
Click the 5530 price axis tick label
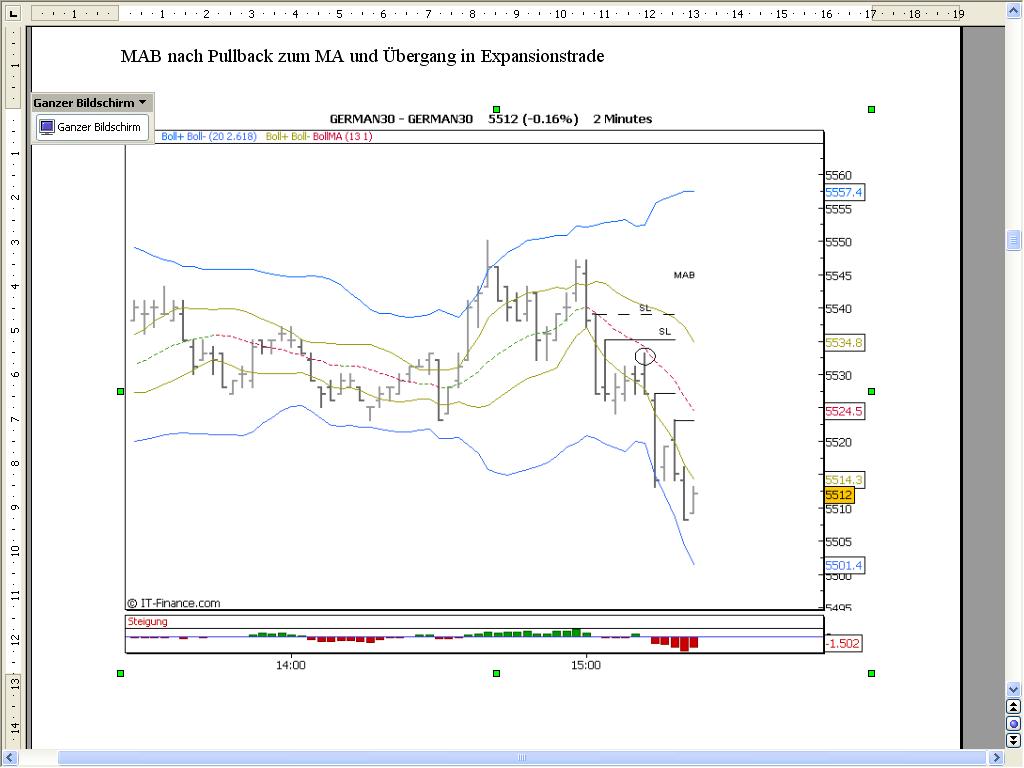click(x=839, y=376)
